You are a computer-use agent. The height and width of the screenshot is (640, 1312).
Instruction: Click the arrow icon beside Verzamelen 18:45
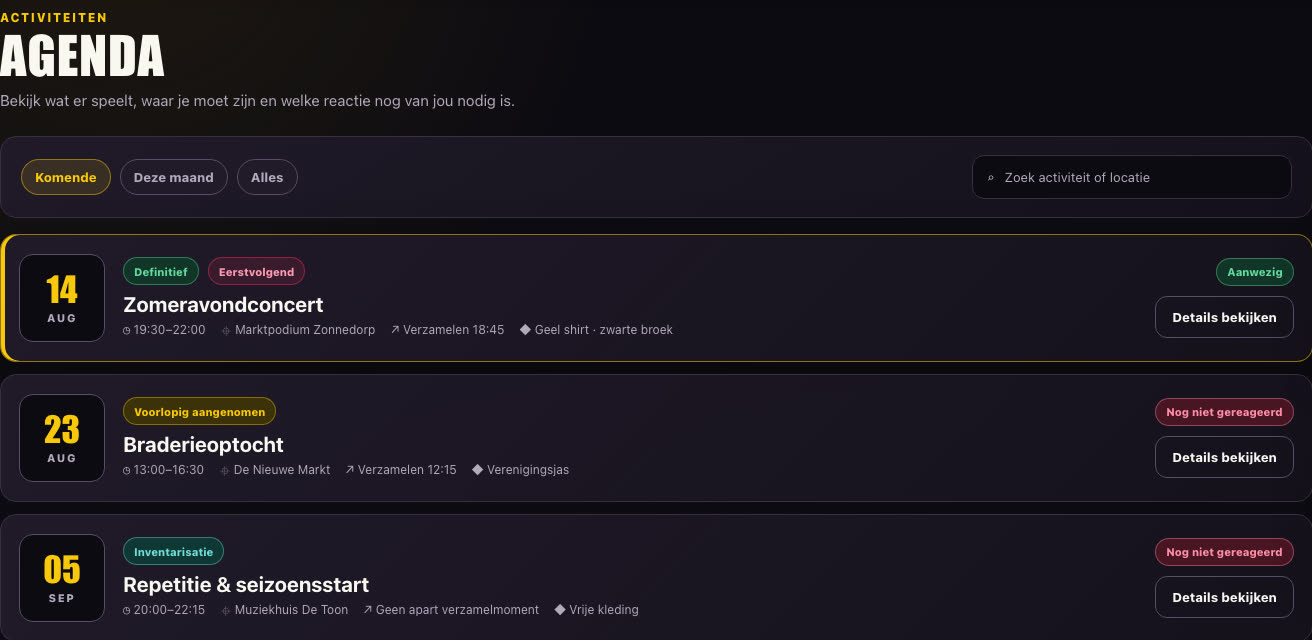click(395, 330)
